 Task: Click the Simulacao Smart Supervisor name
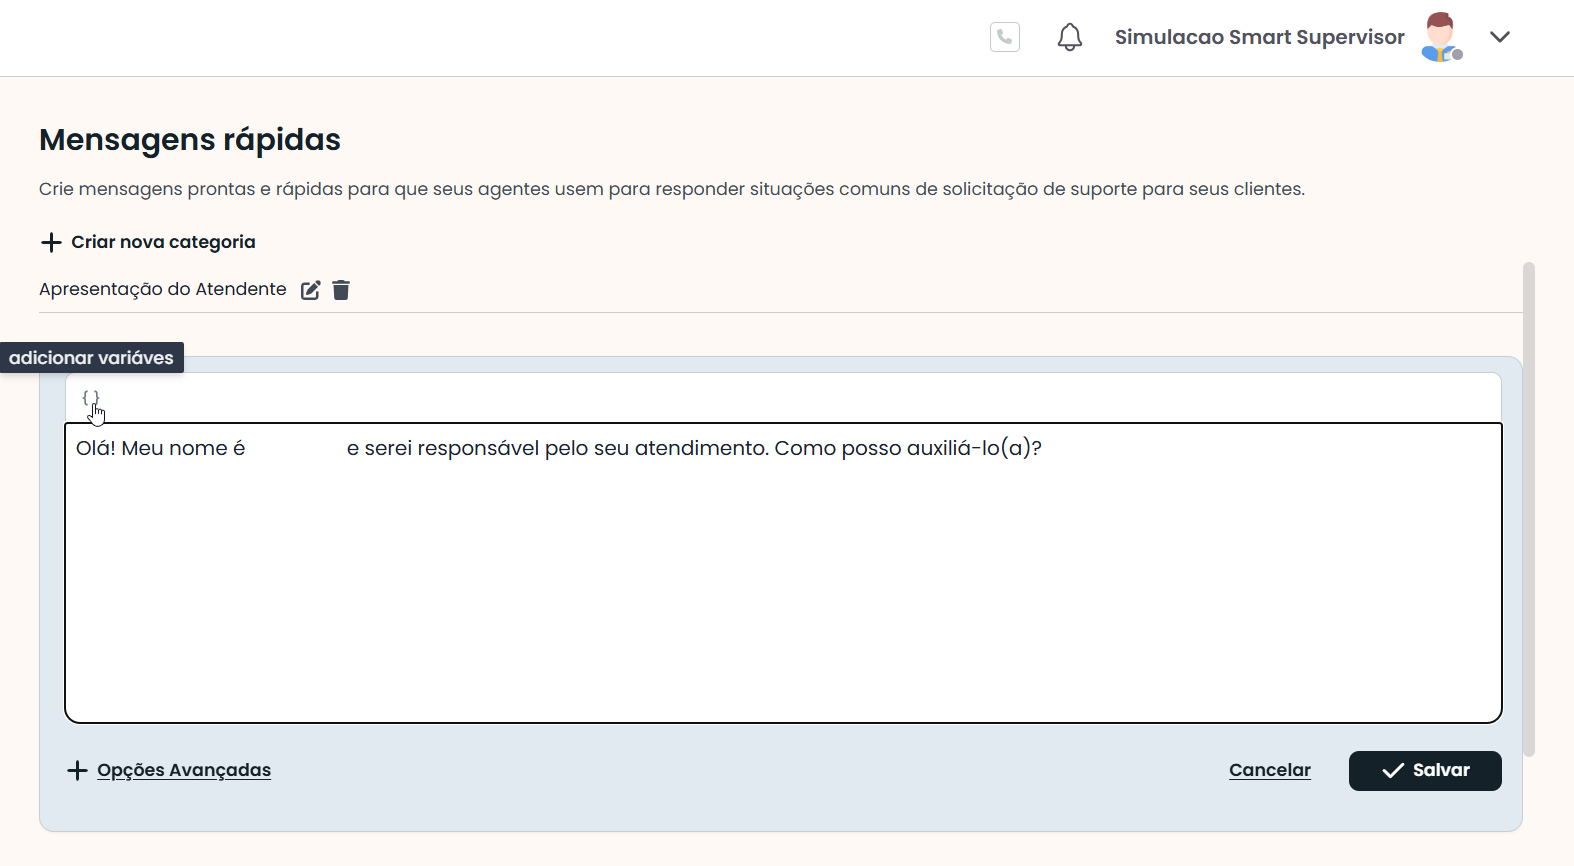coord(1259,37)
